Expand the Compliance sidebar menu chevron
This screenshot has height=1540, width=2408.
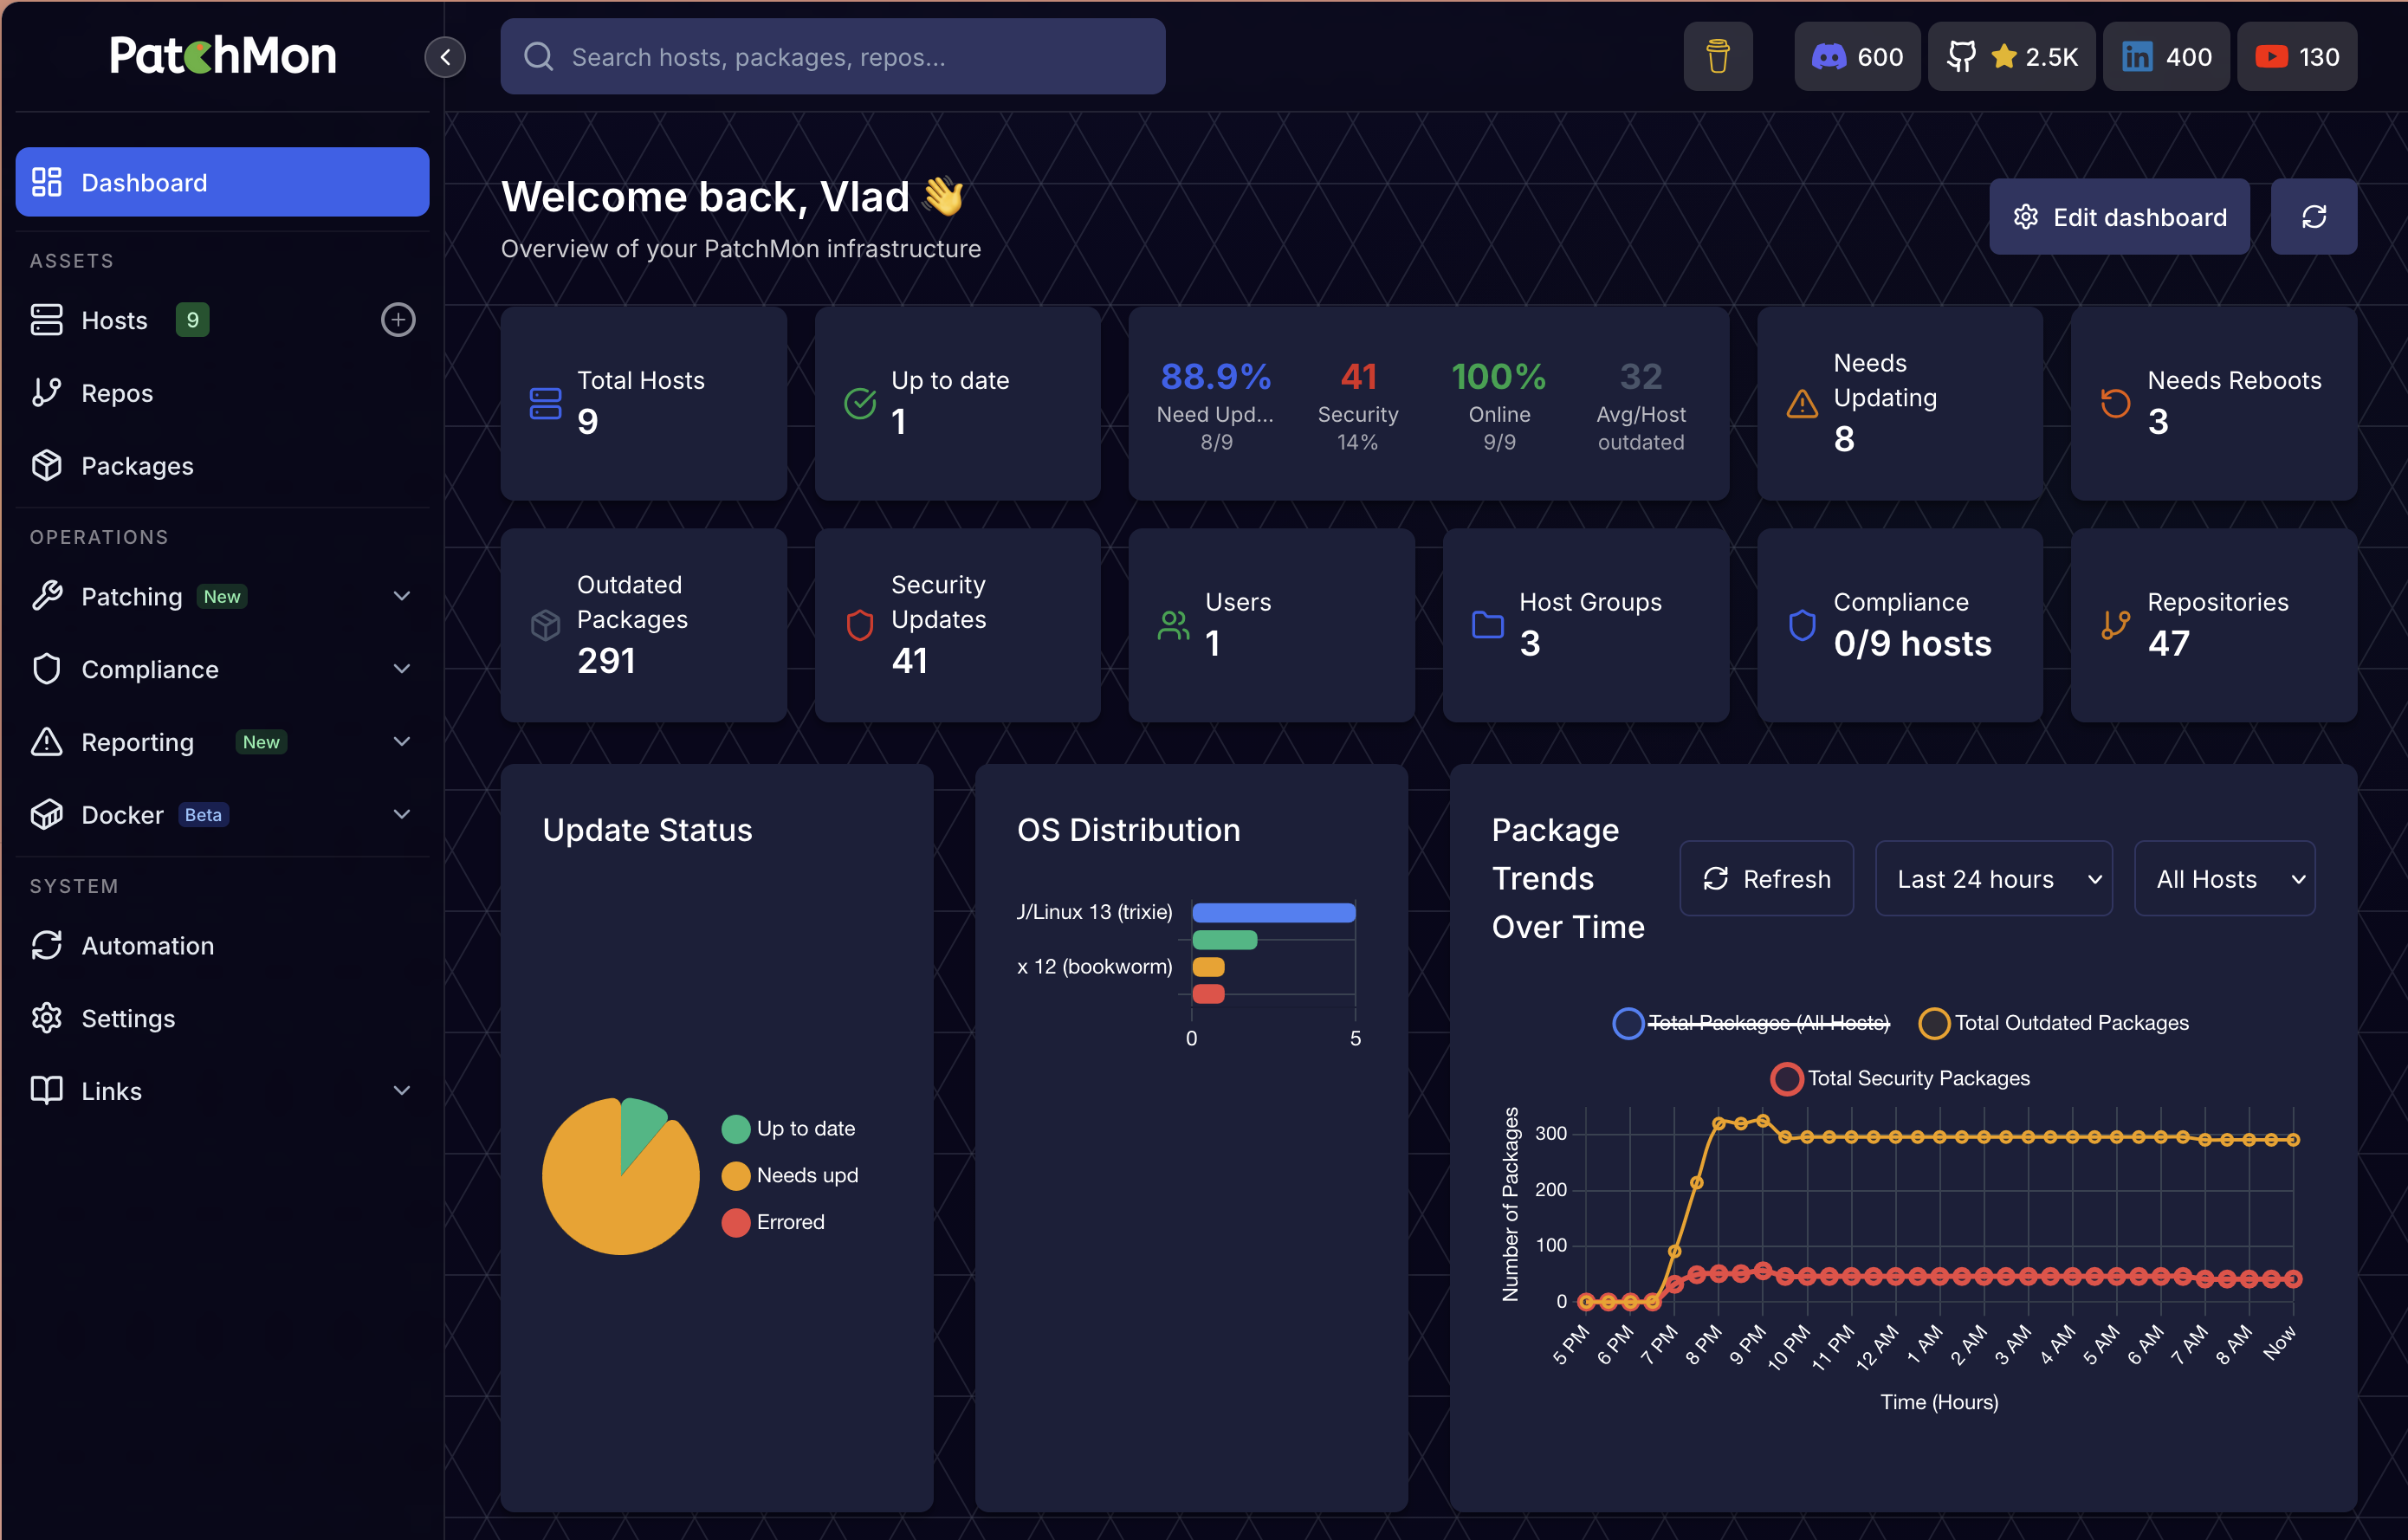[x=402, y=669]
